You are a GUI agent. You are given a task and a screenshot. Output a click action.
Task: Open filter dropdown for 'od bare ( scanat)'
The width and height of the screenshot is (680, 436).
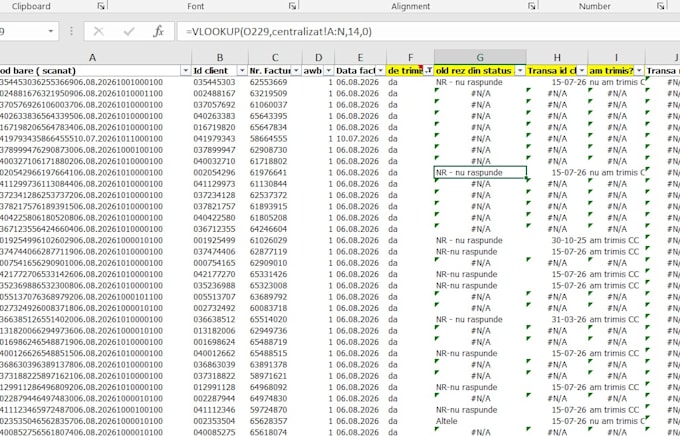pos(186,71)
